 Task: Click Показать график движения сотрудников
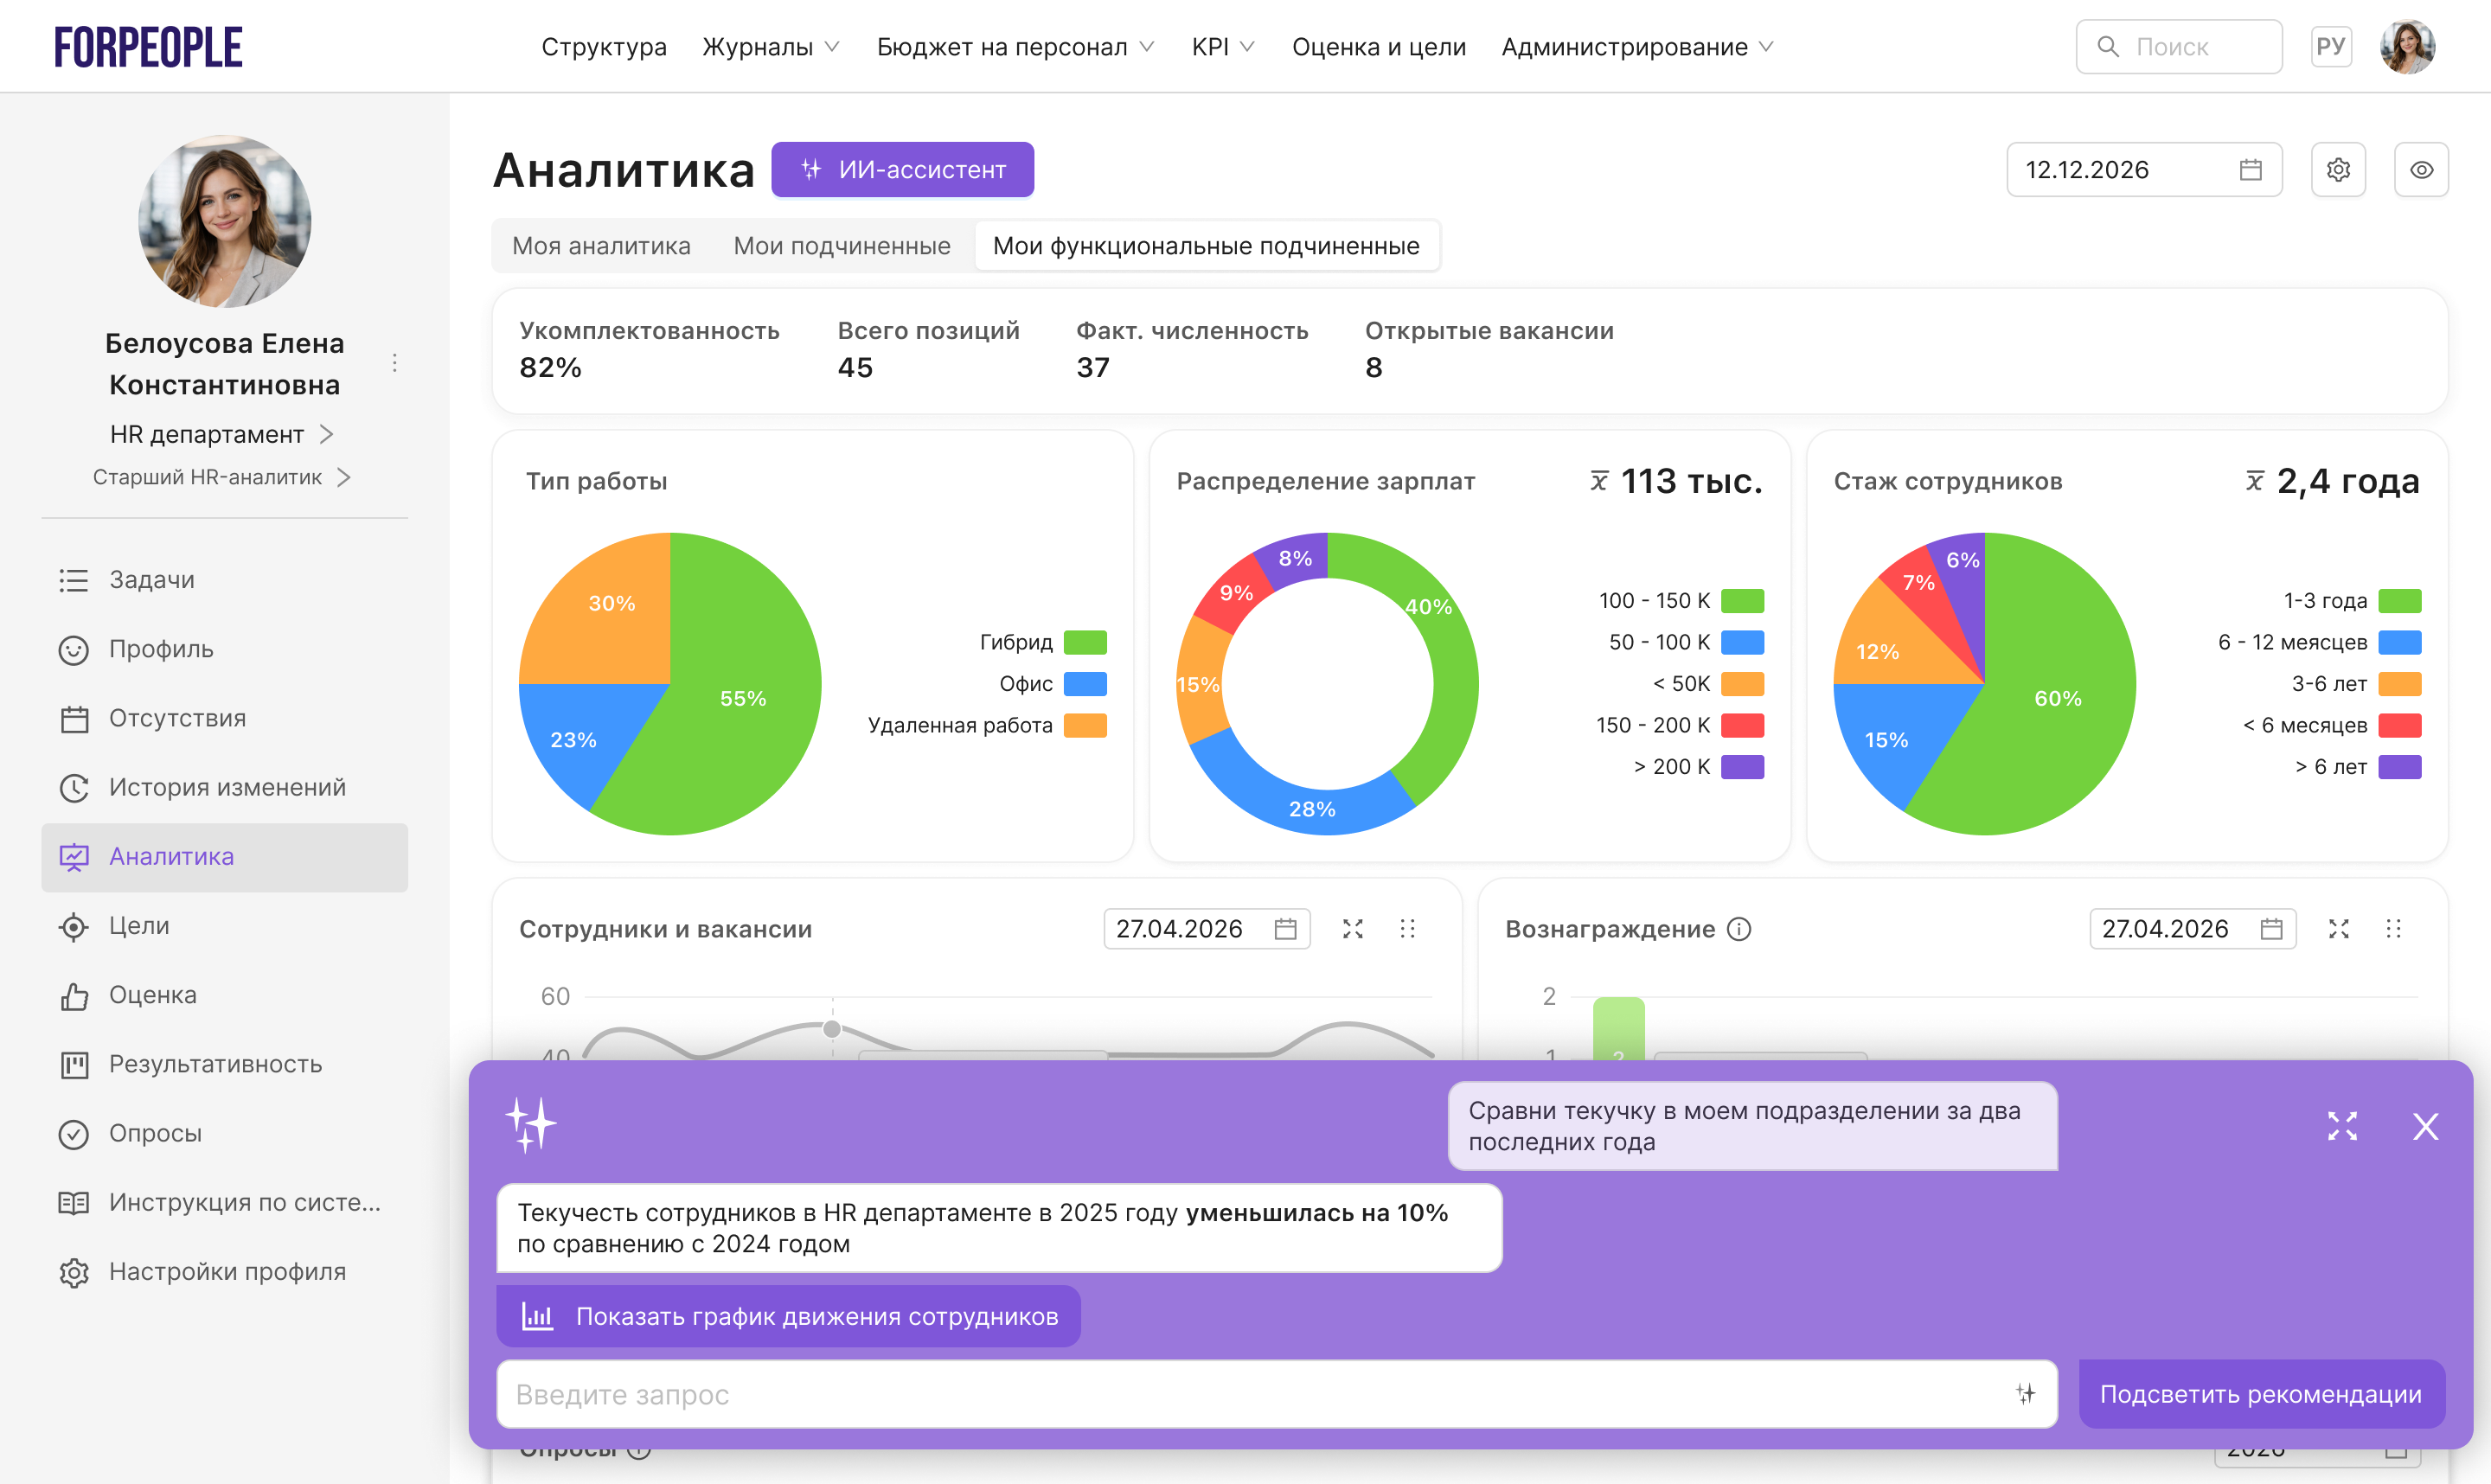(788, 1316)
